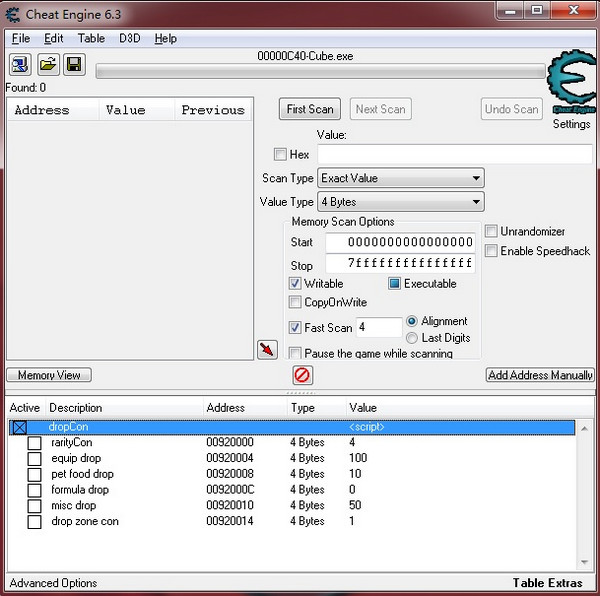The image size is (600, 596).
Task: Open Advanced Options
Action: coord(53,583)
